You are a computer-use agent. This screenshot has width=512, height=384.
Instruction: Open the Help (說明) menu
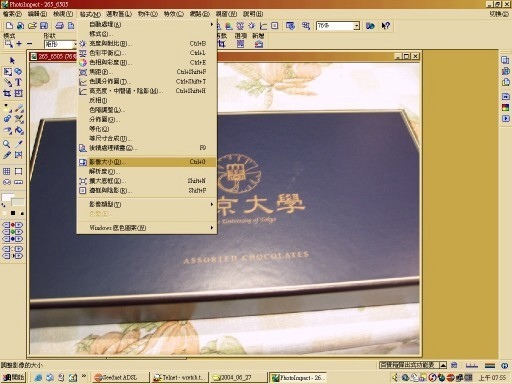tap(253, 14)
